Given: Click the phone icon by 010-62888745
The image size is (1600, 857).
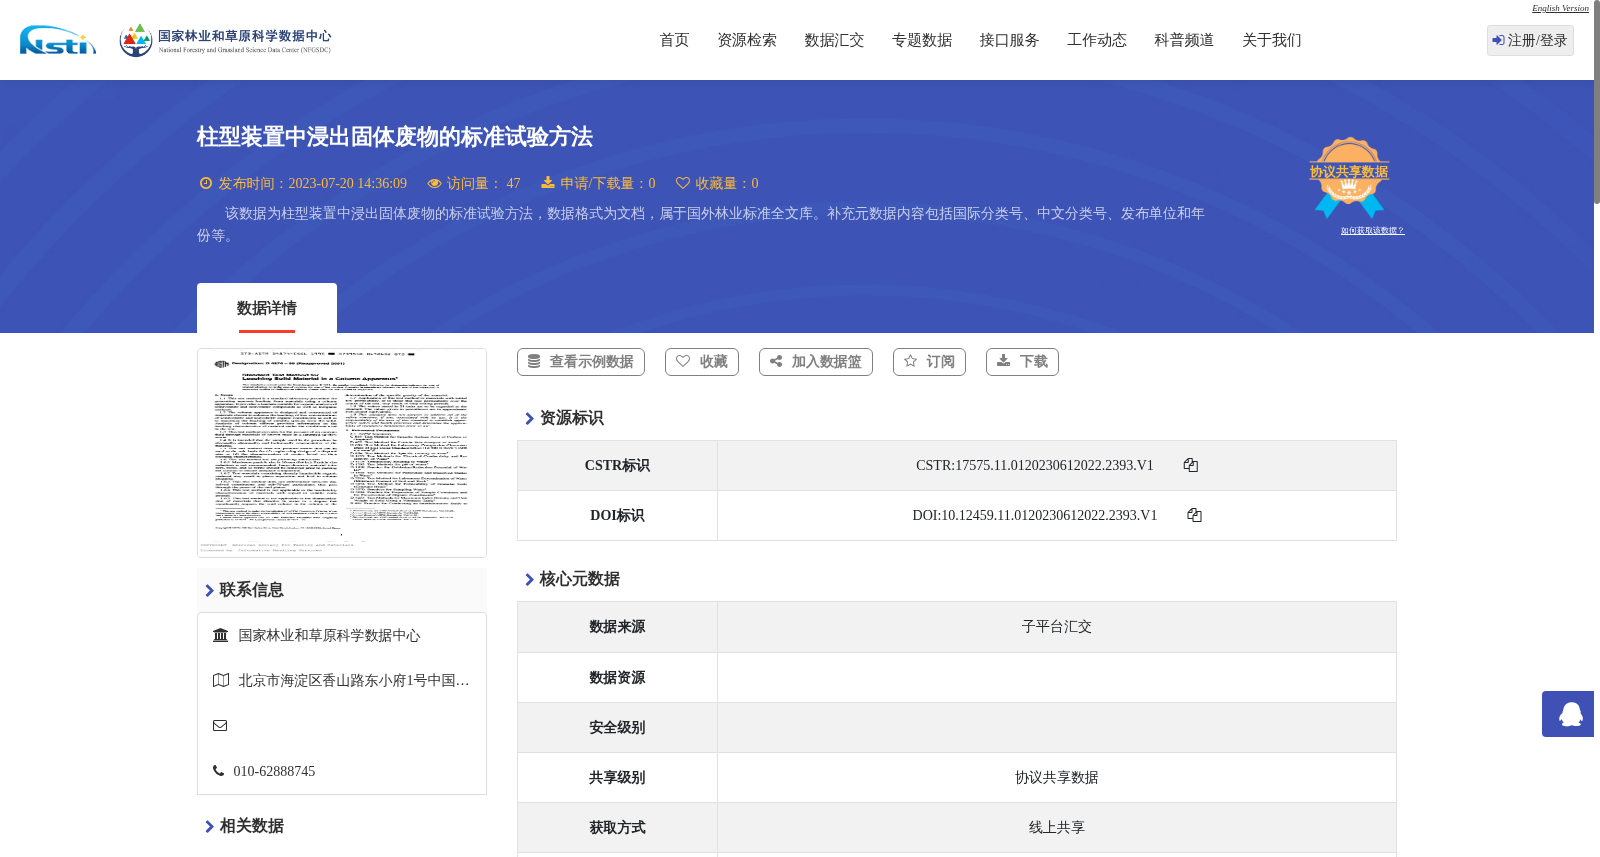Looking at the screenshot, I should pos(218,771).
